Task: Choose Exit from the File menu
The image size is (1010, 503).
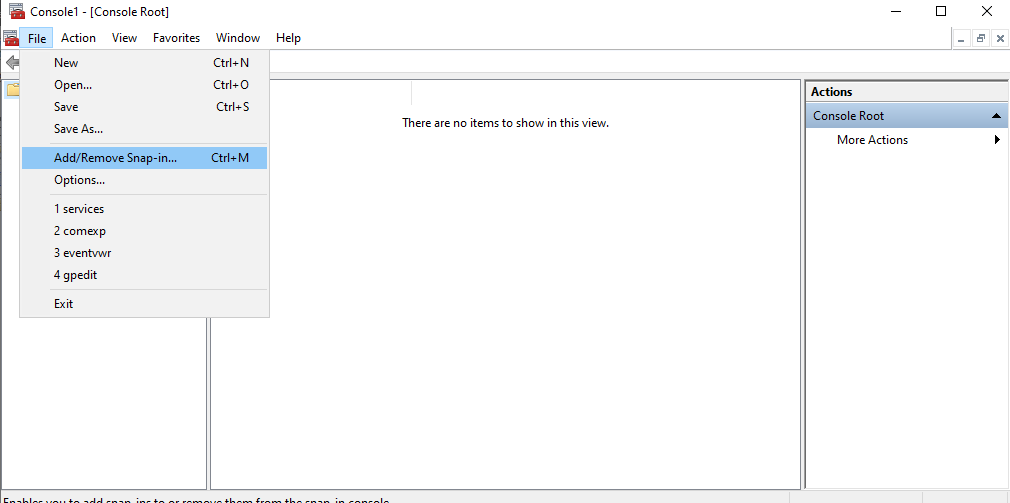Action: (144, 303)
